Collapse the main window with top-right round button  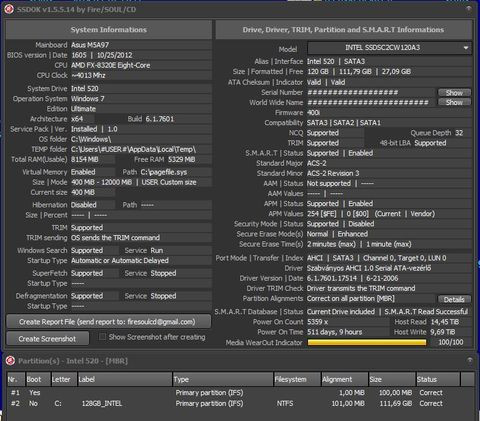pyautogui.click(x=469, y=9)
